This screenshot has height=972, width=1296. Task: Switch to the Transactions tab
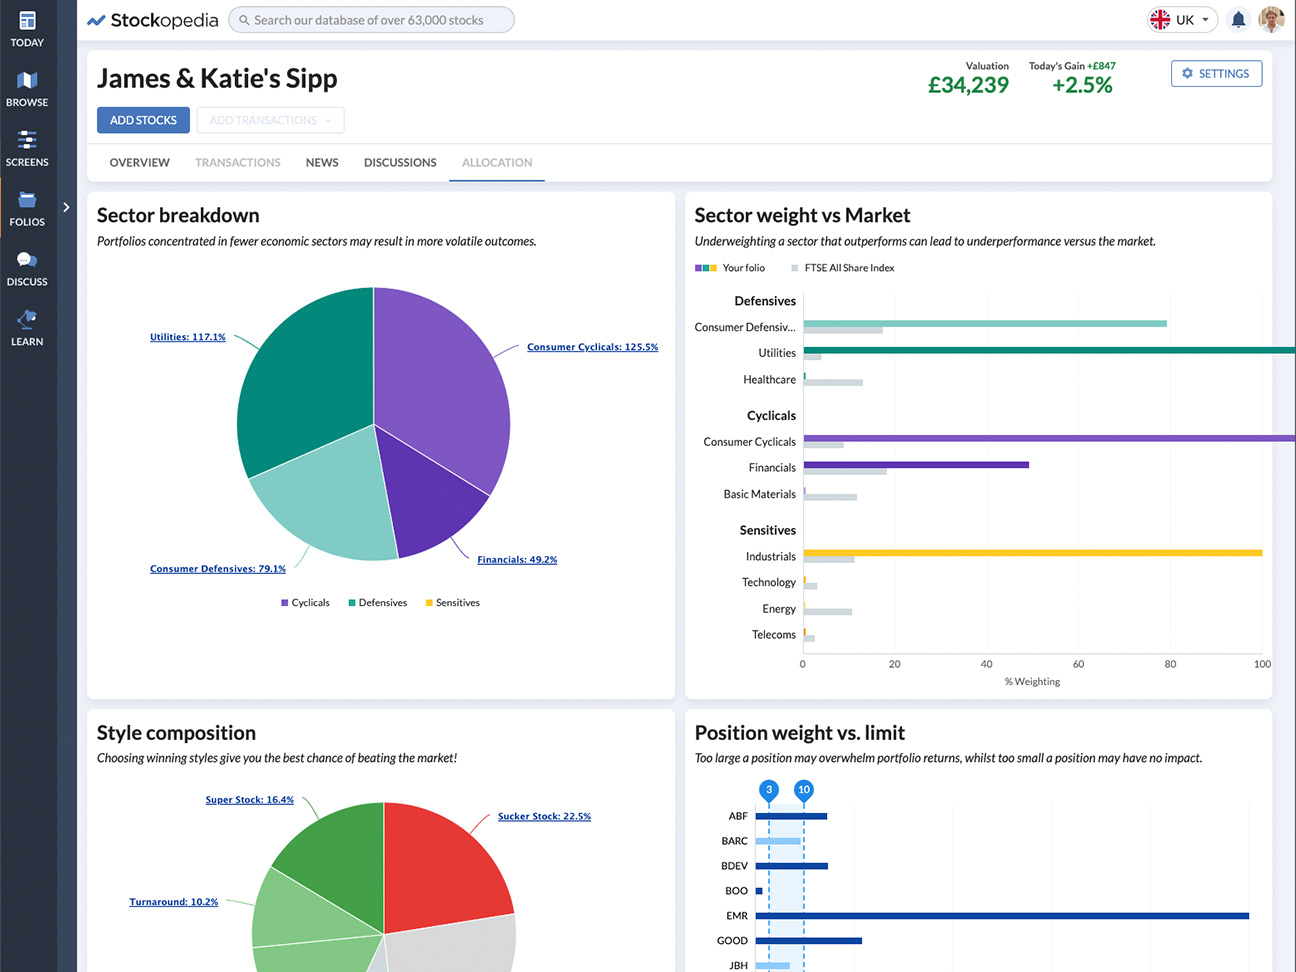[x=238, y=162]
